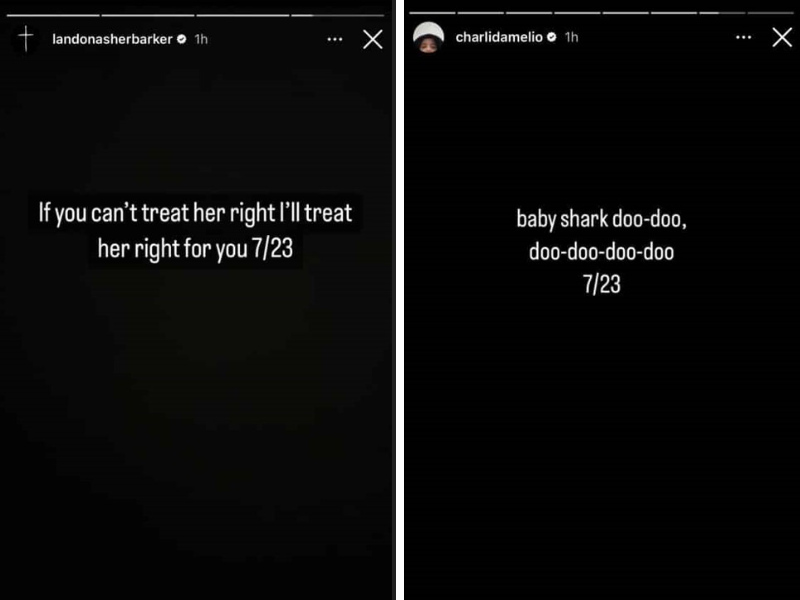Click the 1h timestamp on charlidamelio story
The image size is (800, 600).
[571, 37]
